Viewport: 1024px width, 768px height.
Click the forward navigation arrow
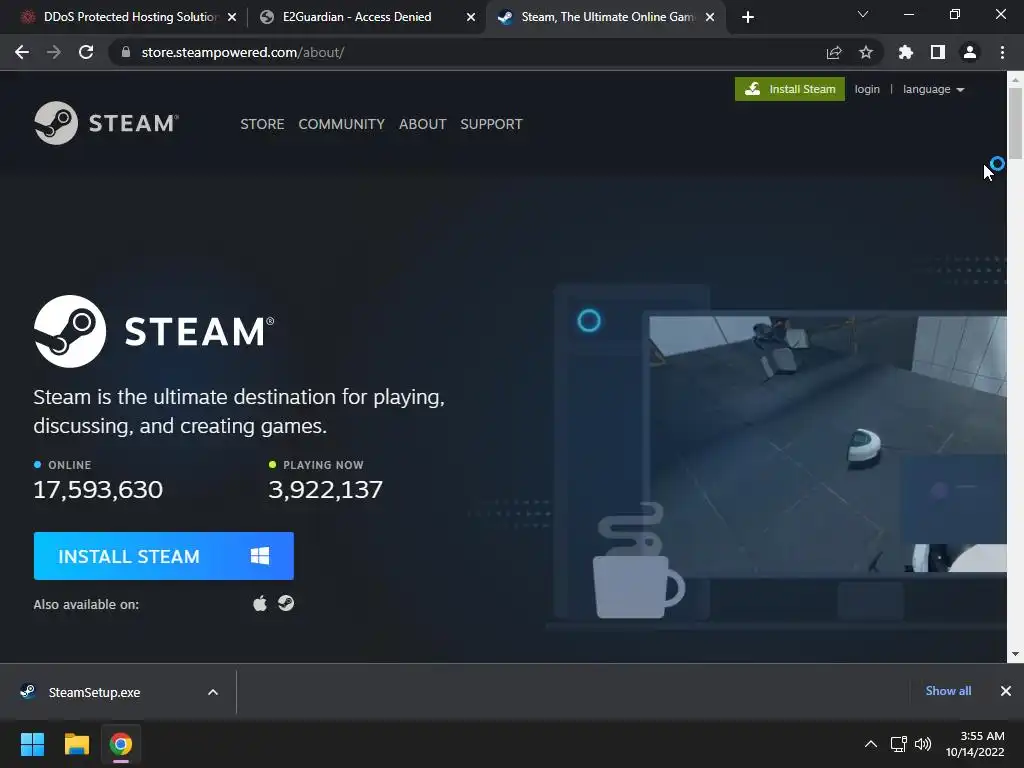point(54,52)
